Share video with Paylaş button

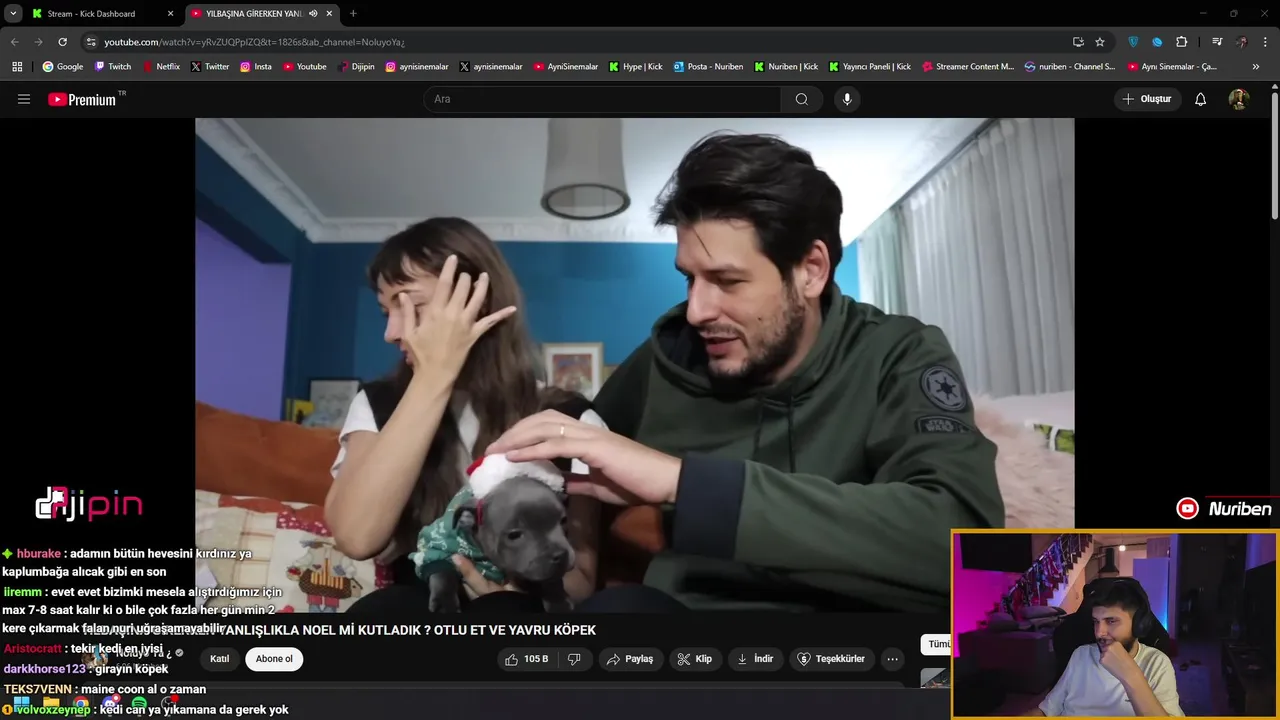tap(630, 659)
